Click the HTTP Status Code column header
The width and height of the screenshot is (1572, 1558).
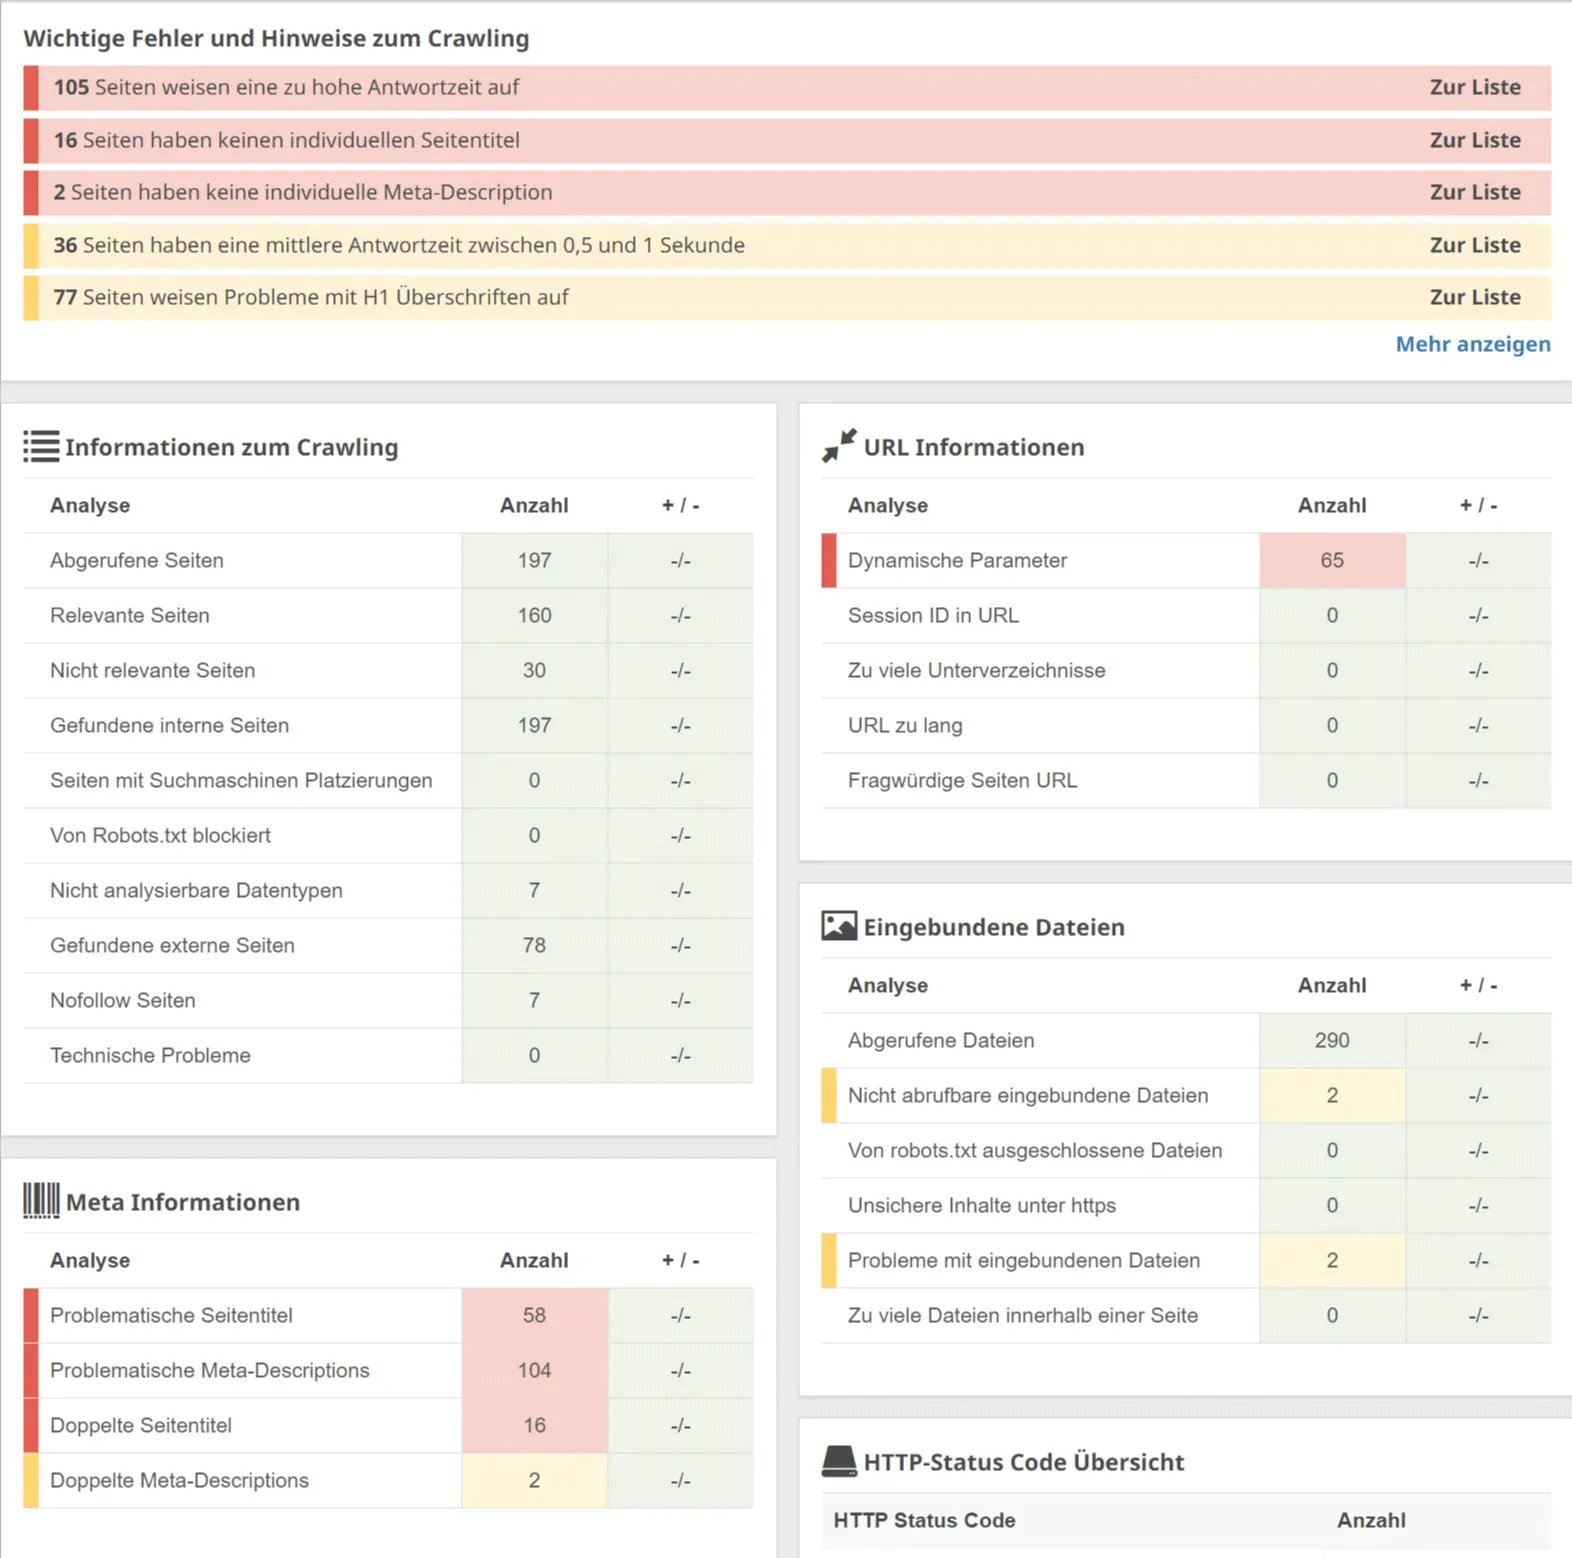tap(924, 1520)
